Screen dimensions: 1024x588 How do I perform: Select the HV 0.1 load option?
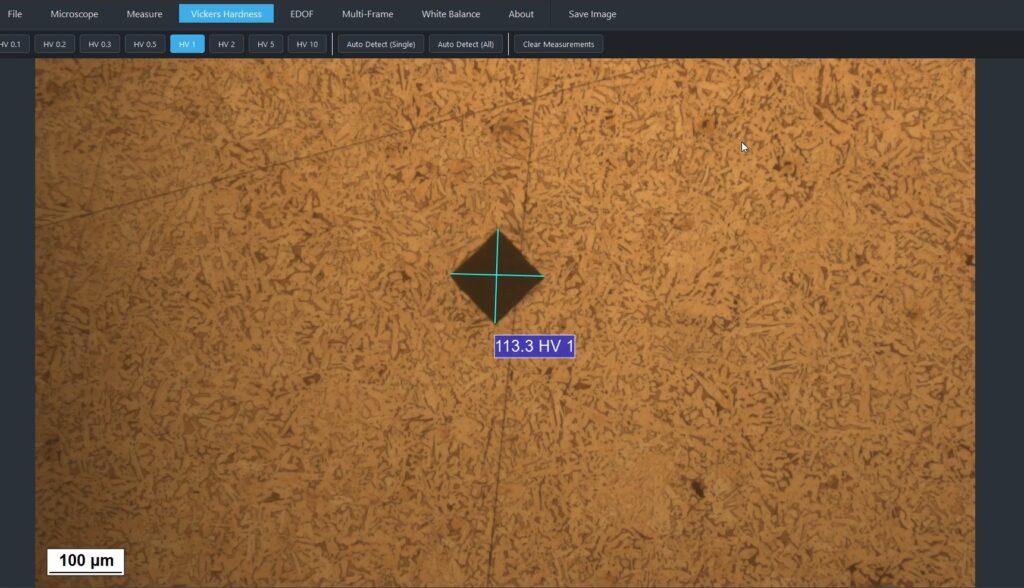11,44
